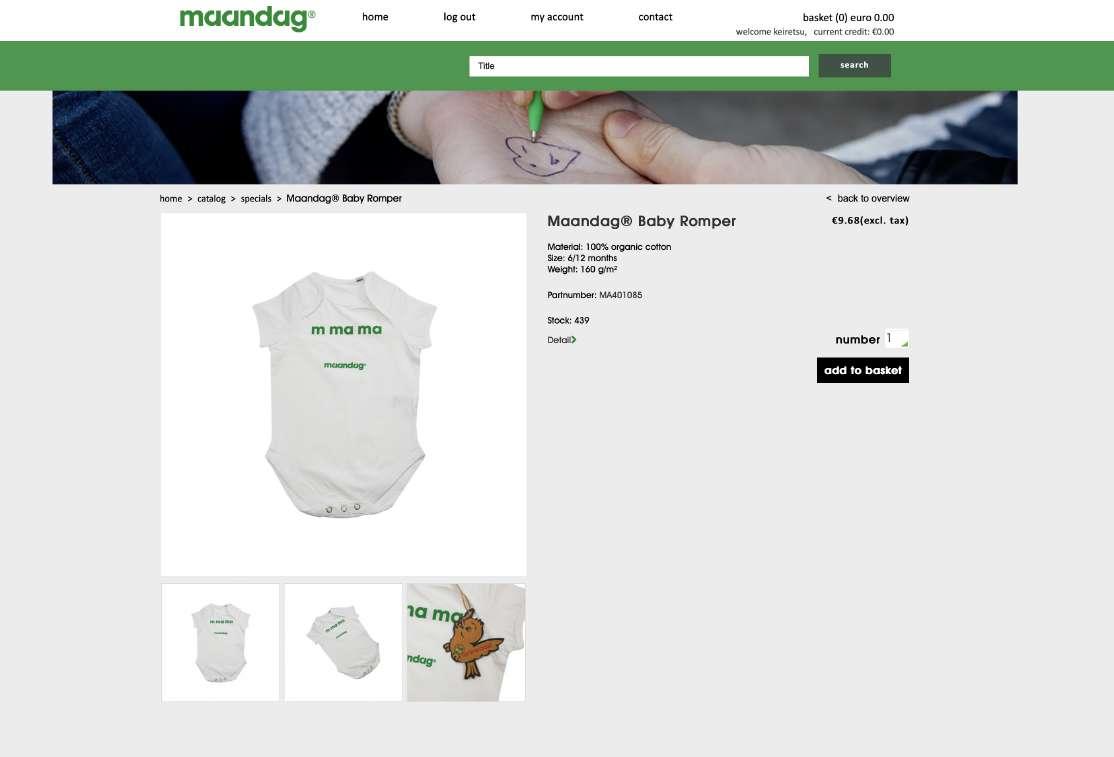The height and width of the screenshot is (757, 1114).
Task: Open the home menu item
Action: click(375, 17)
